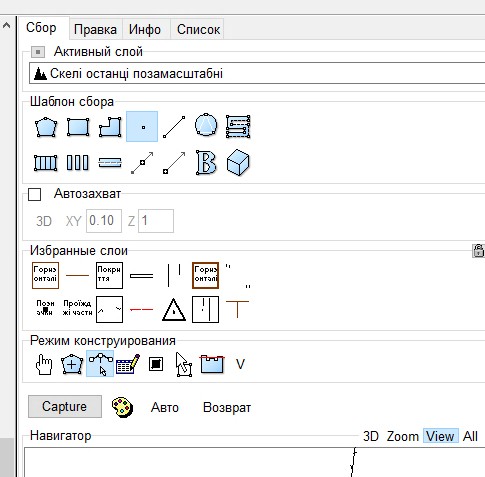The width and height of the screenshot is (485, 477).
Task: Select the 3D cube template icon
Action: (x=238, y=162)
